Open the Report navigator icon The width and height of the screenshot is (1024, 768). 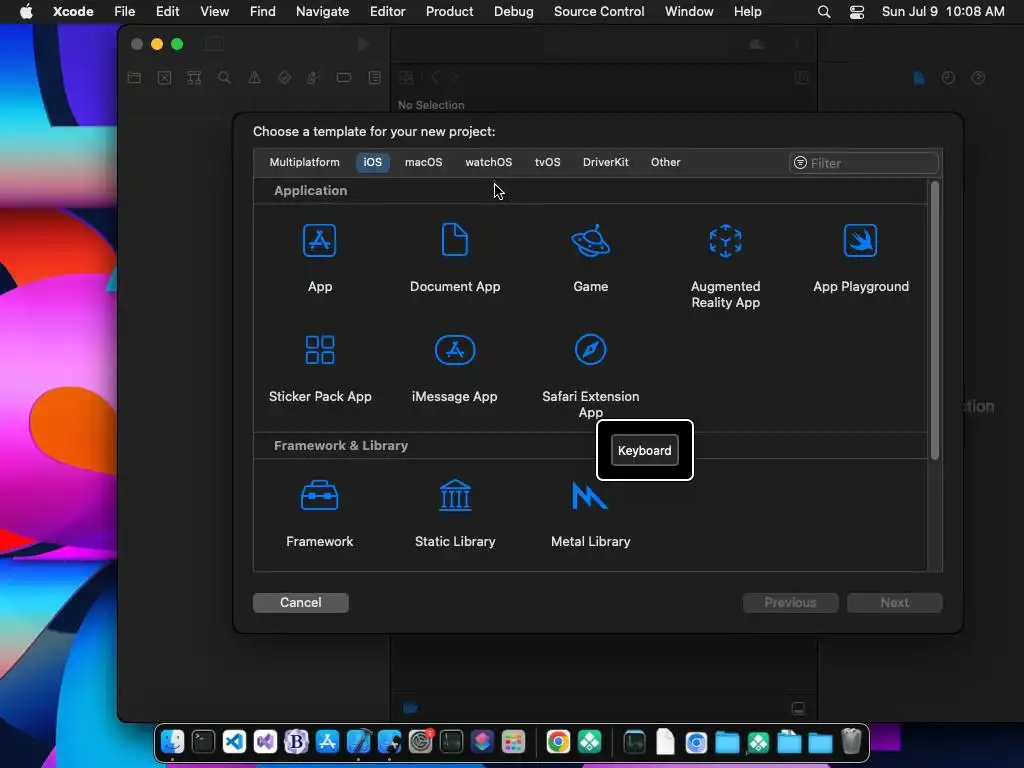tap(374, 78)
